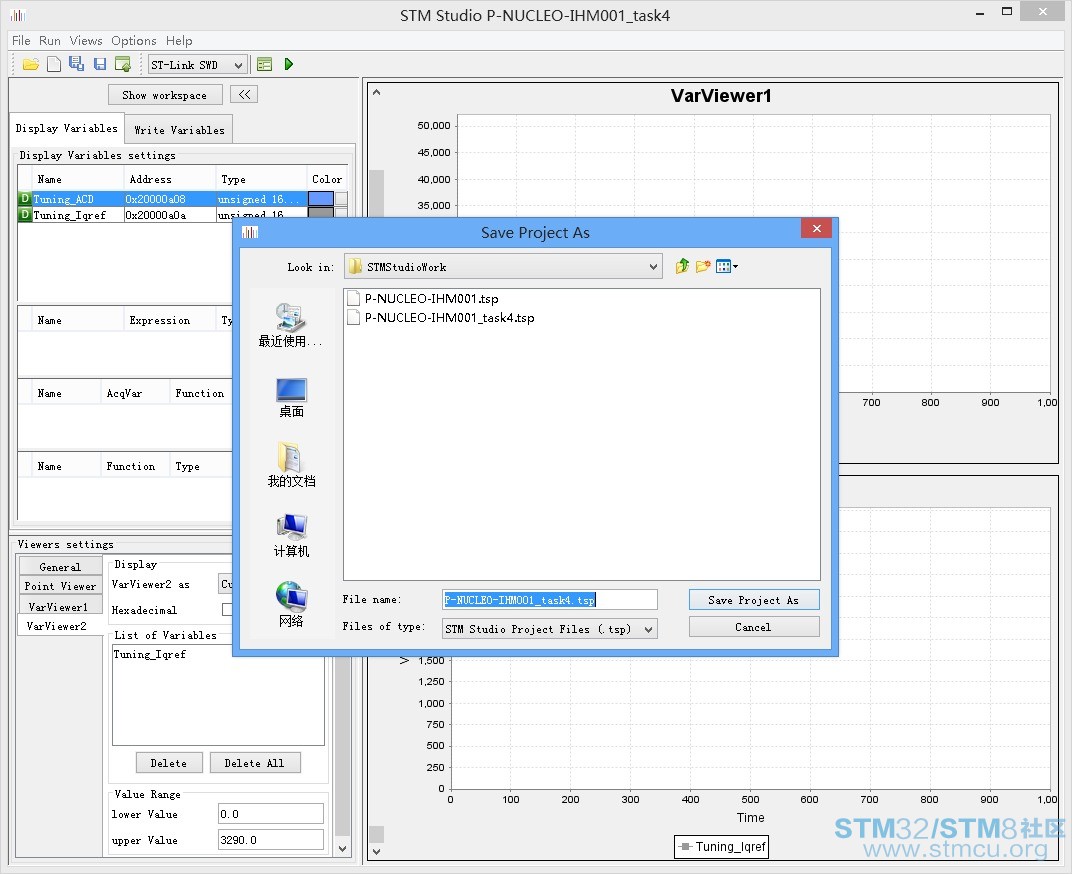Switch to the Write Variables tab
Screen dimensions: 1072x874
179,130
